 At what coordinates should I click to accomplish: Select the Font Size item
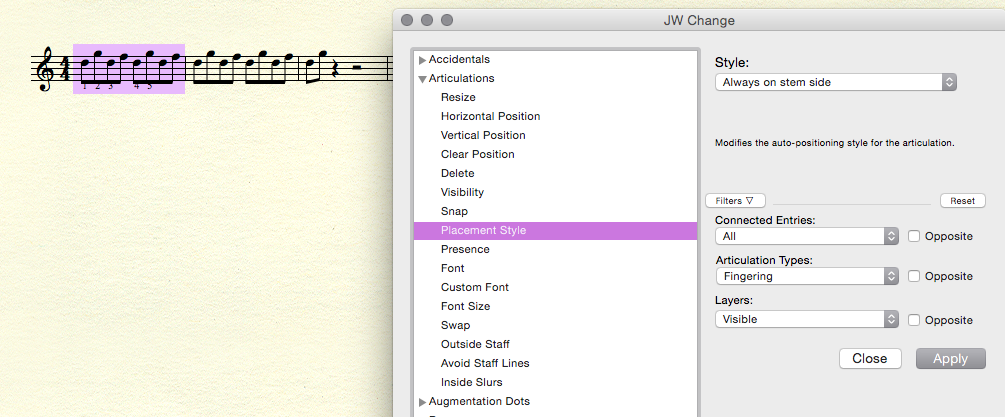(465, 306)
